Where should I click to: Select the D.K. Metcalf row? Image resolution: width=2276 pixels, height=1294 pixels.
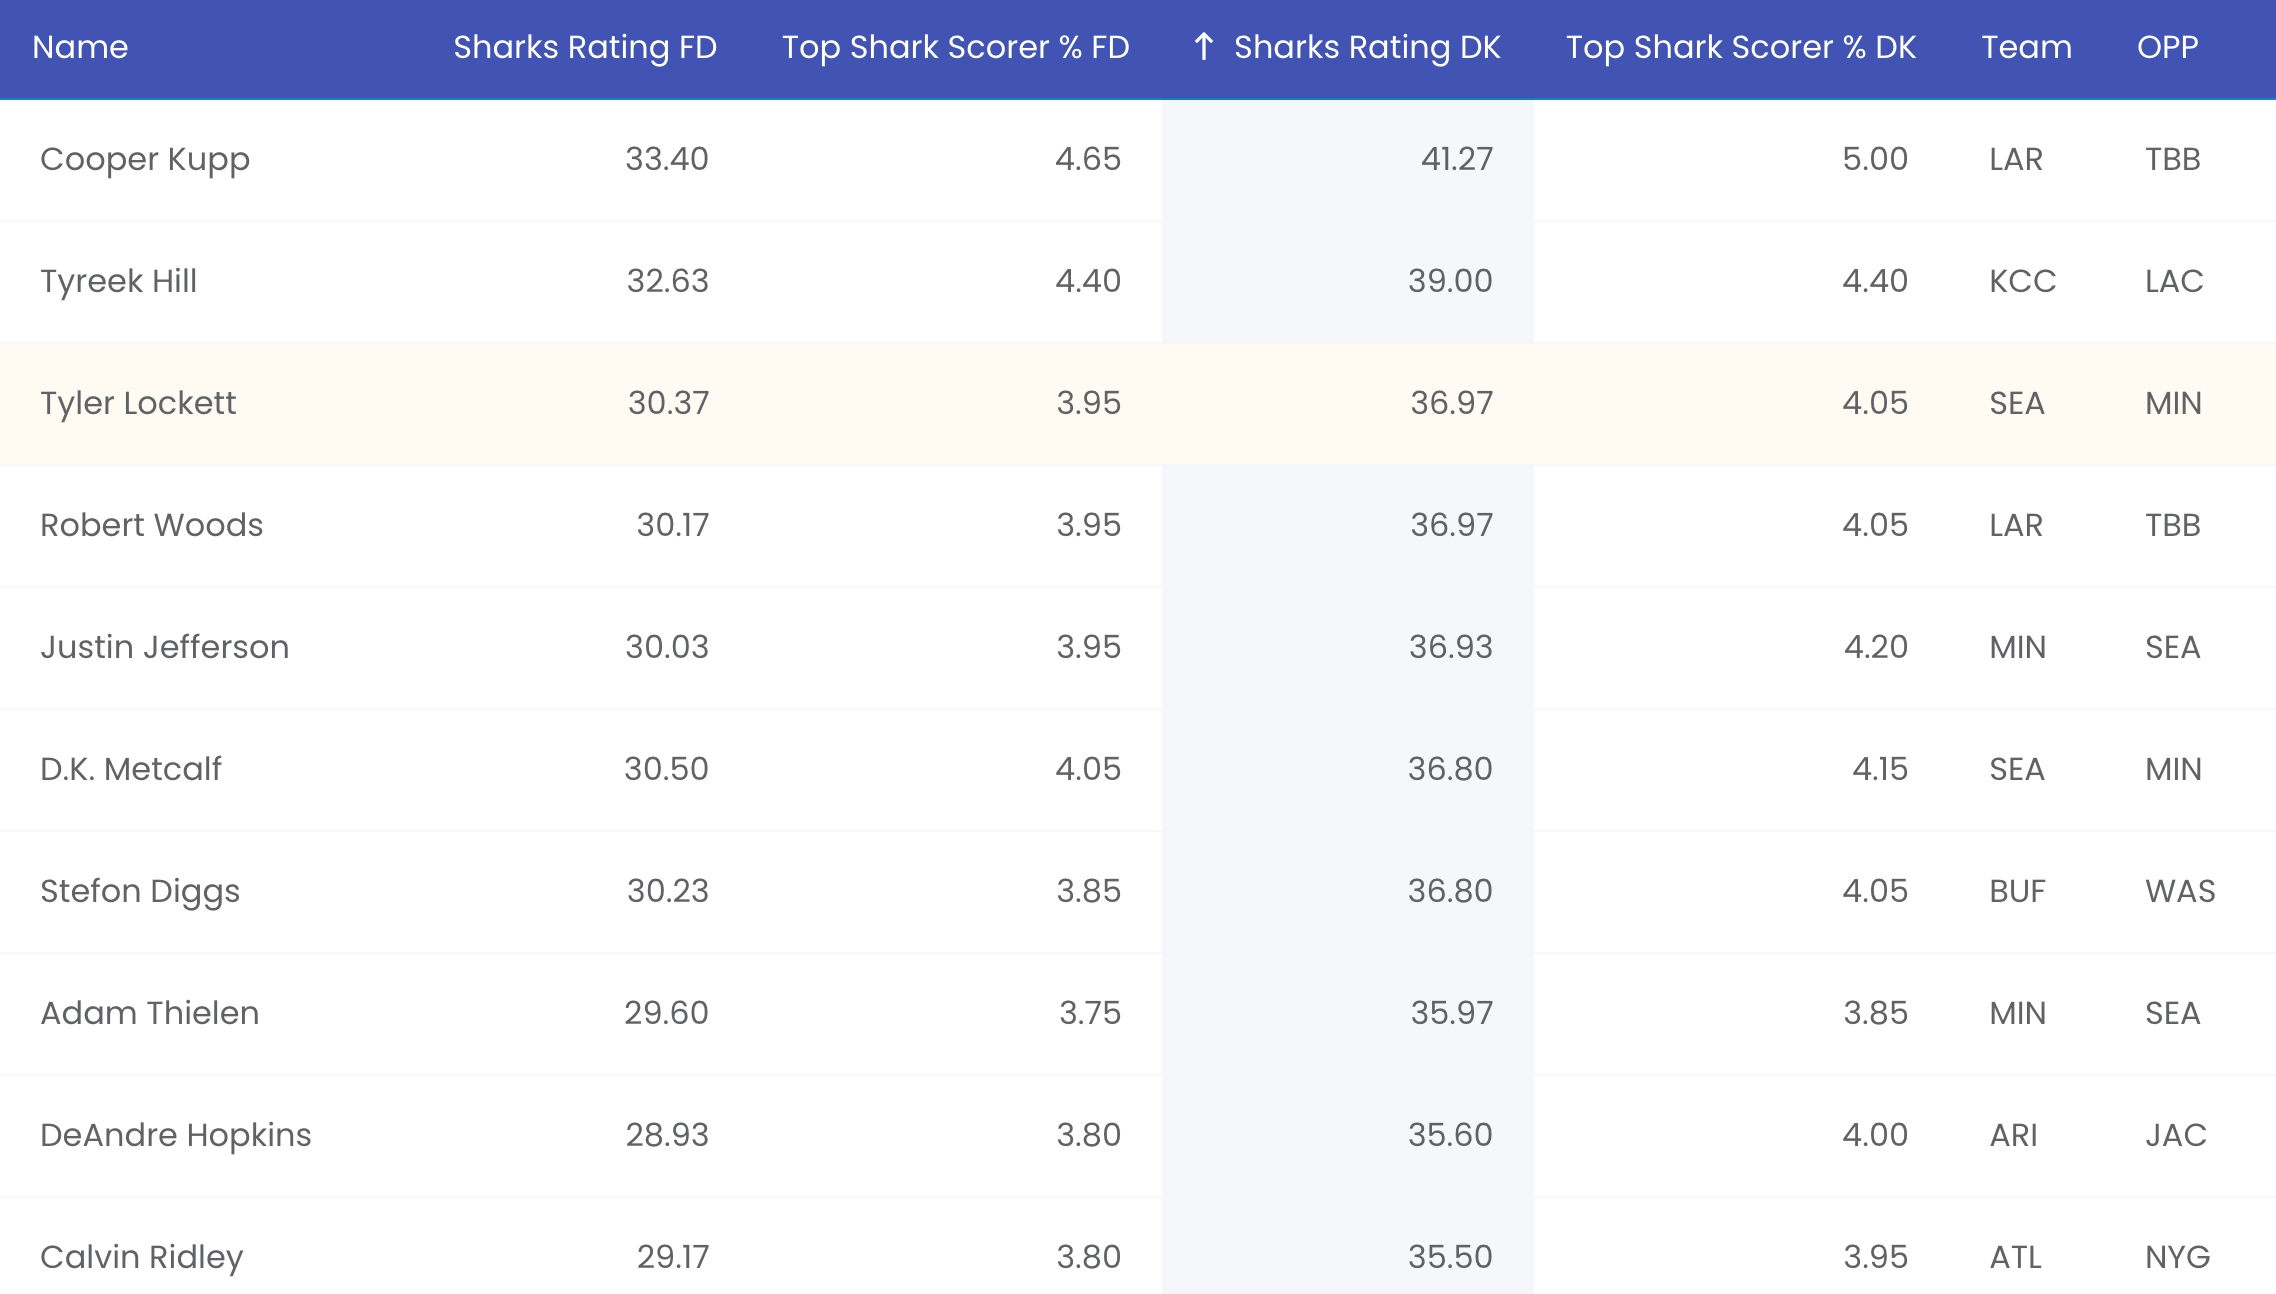[1138, 770]
